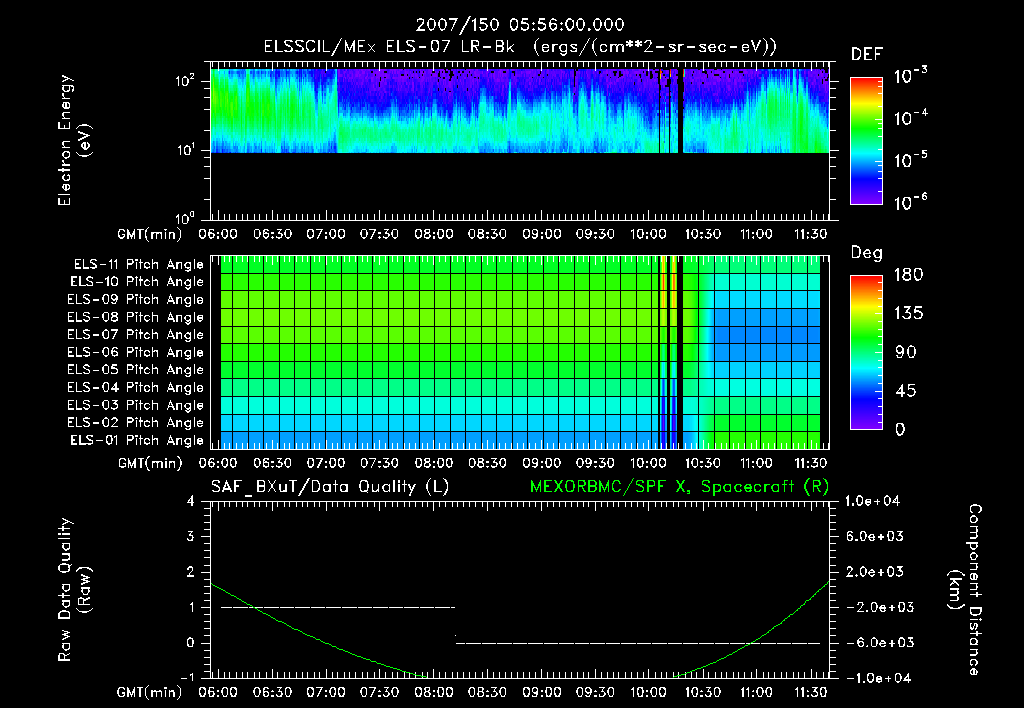Click the 180 value on Deg color bar
Screen dimensions: 1024x708
click(x=908, y=275)
